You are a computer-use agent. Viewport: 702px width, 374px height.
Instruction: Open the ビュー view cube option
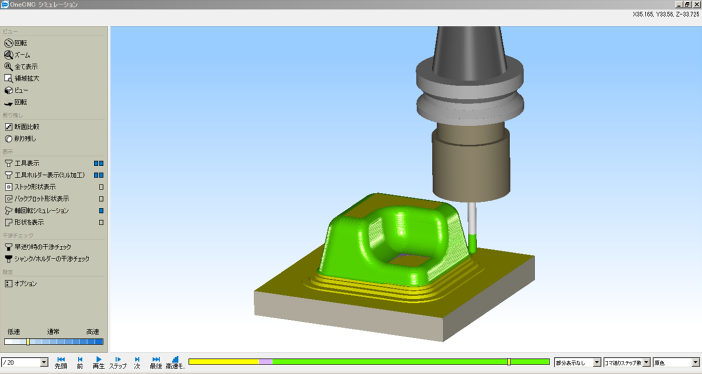tap(16, 90)
